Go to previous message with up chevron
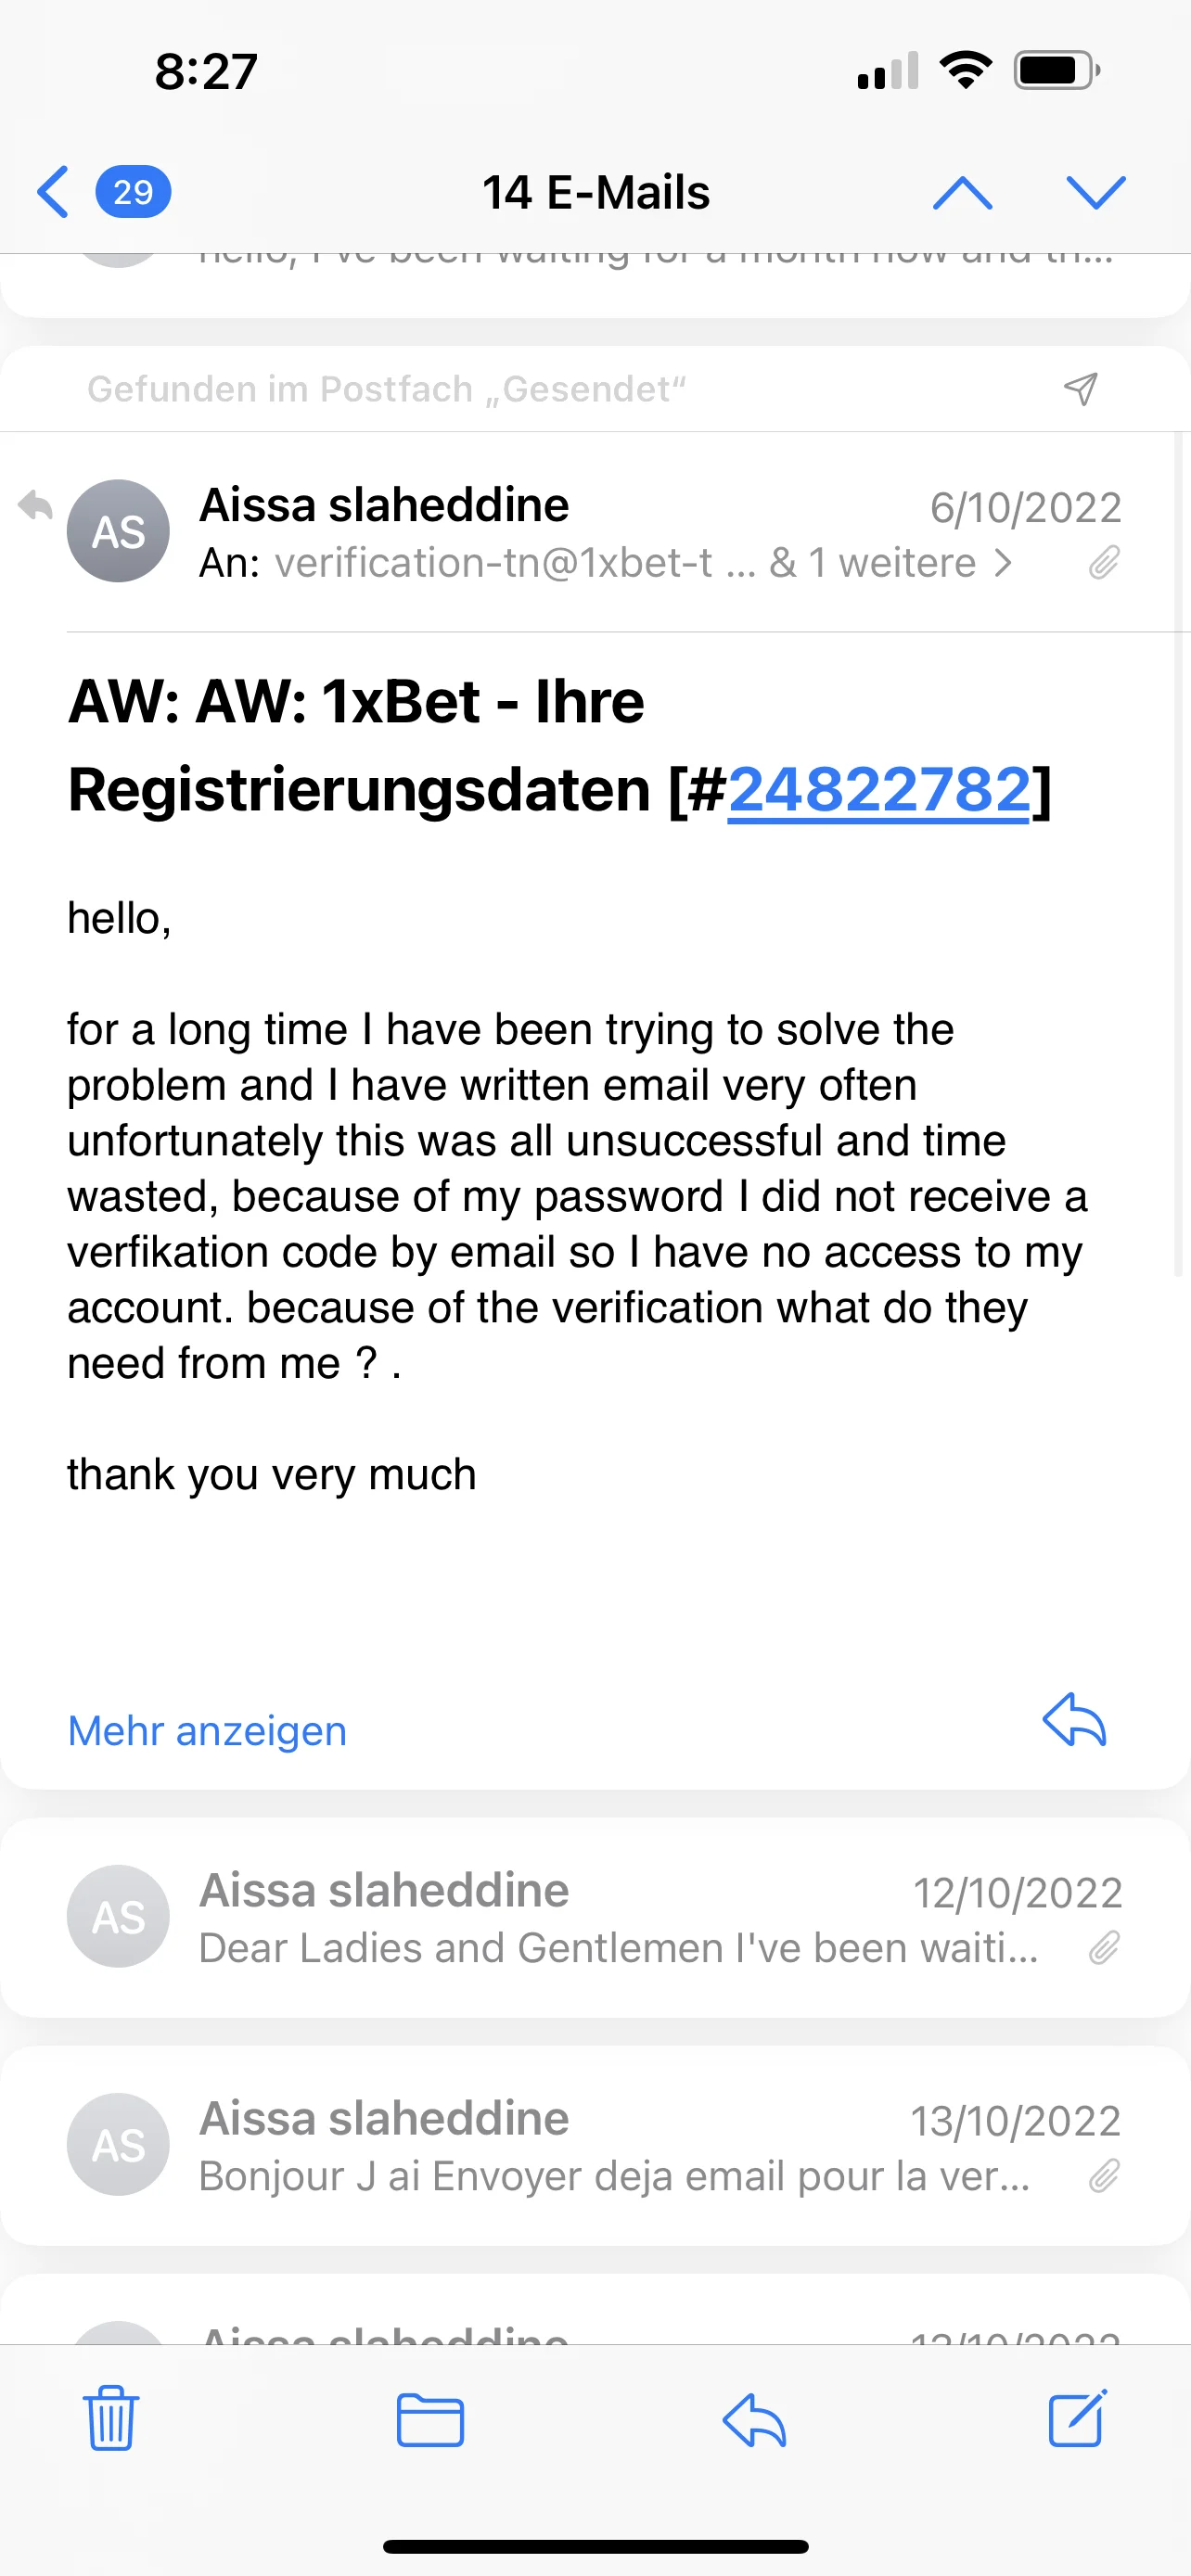The image size is (1191, 2576). click(962, 191)
